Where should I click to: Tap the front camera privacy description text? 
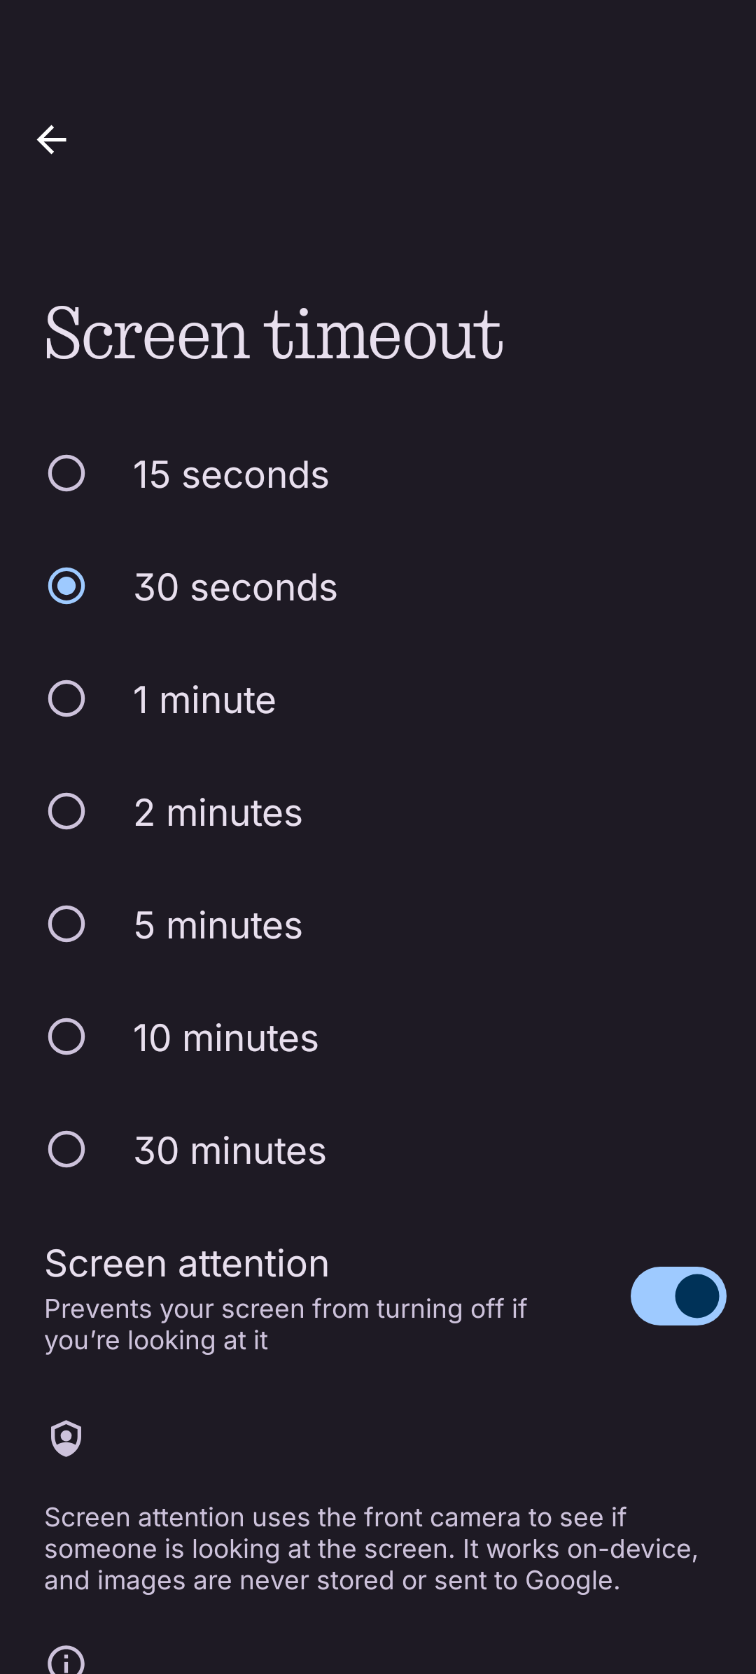click(371, 1549)
